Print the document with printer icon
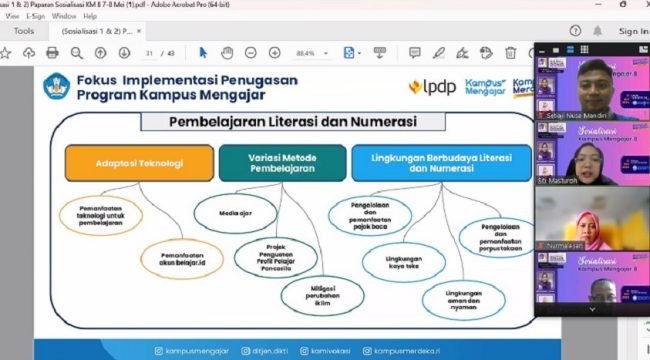Screen dimensions: 650x360 tap(52, 53)
